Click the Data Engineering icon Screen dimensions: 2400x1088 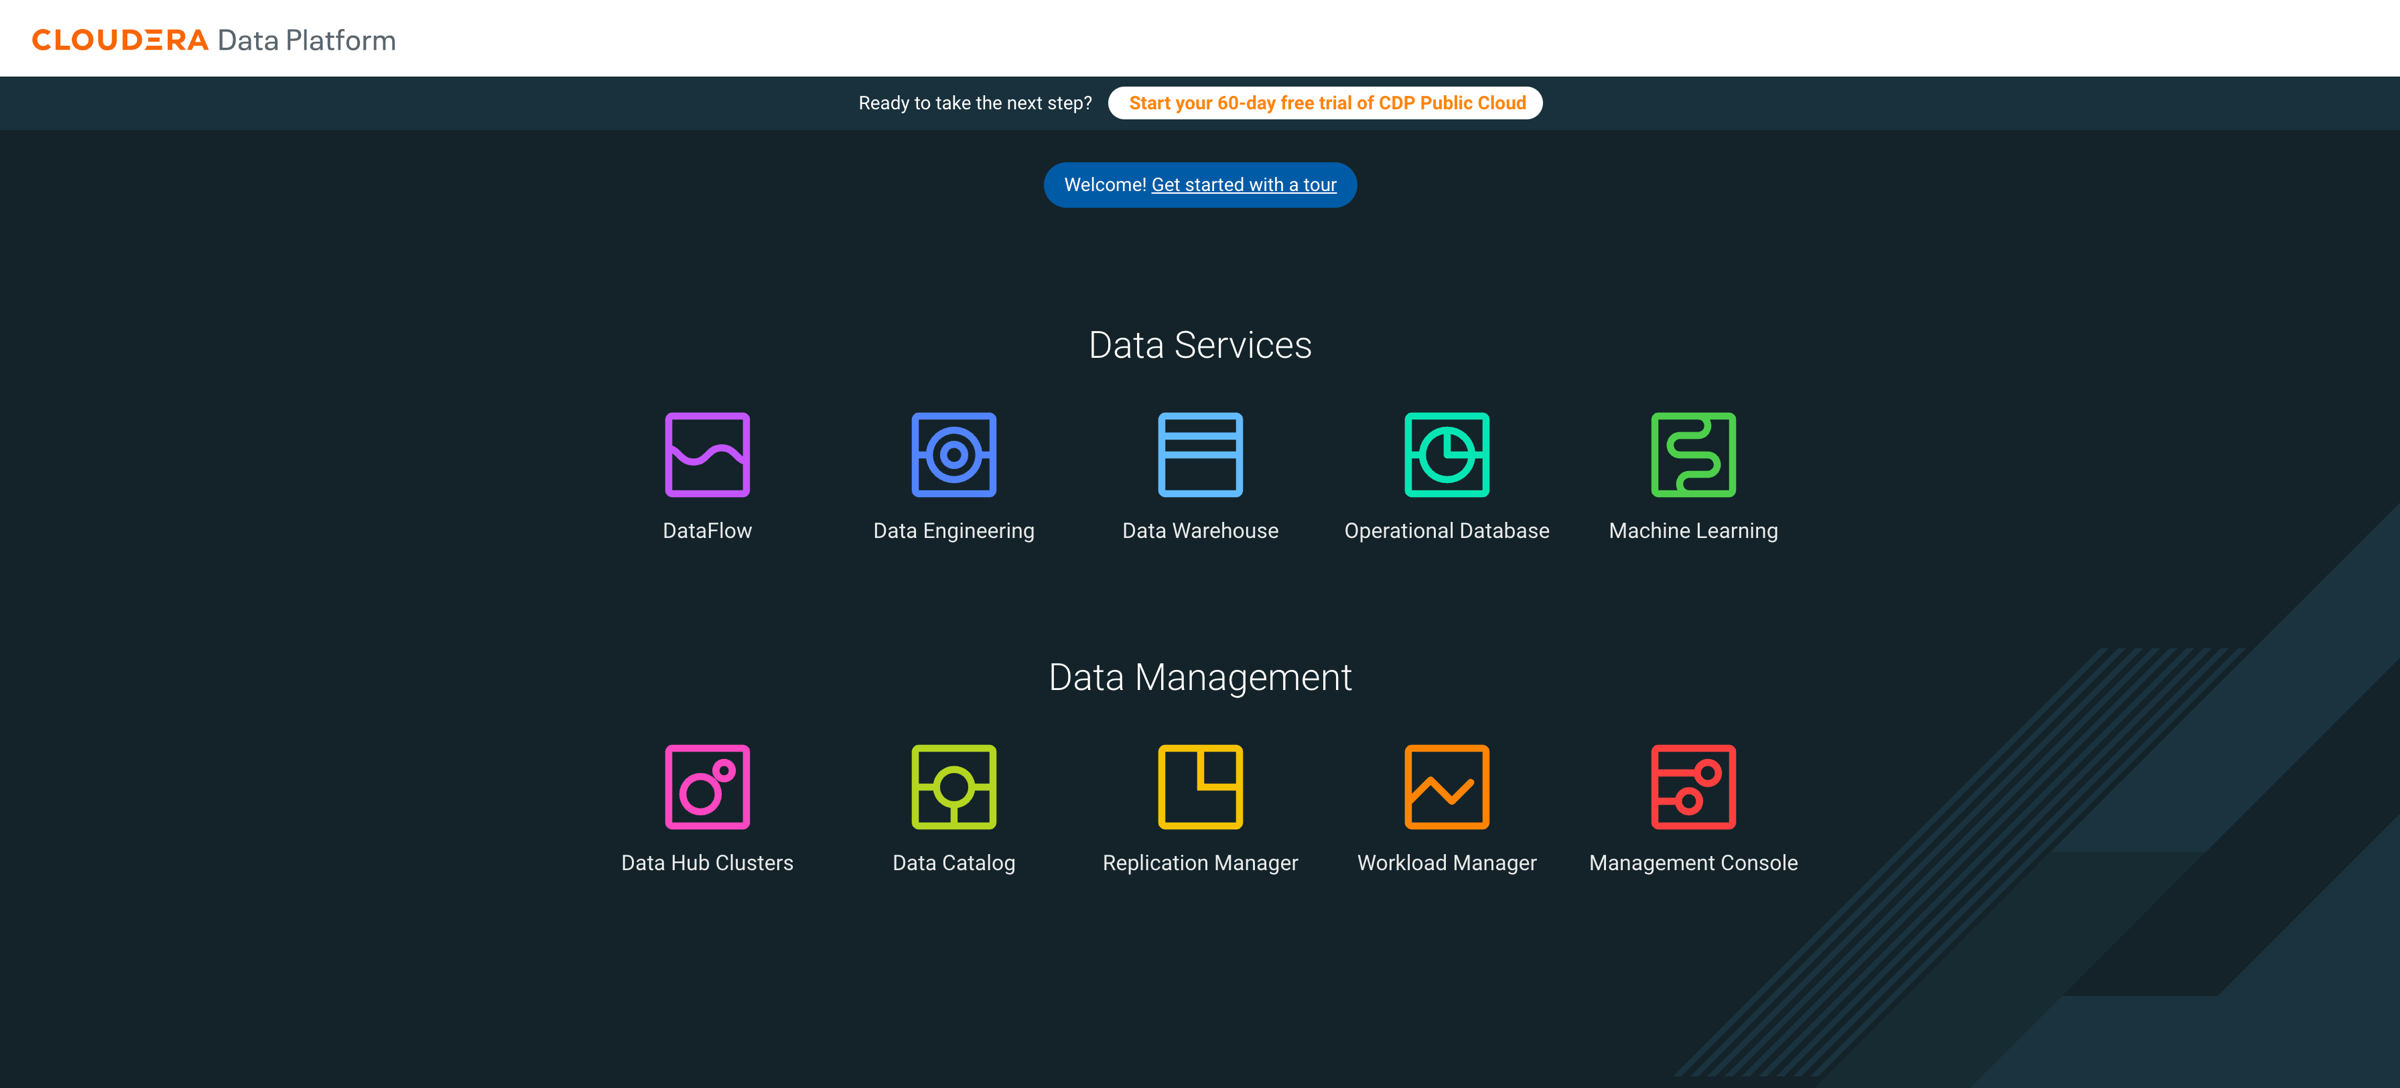[953, 455]
